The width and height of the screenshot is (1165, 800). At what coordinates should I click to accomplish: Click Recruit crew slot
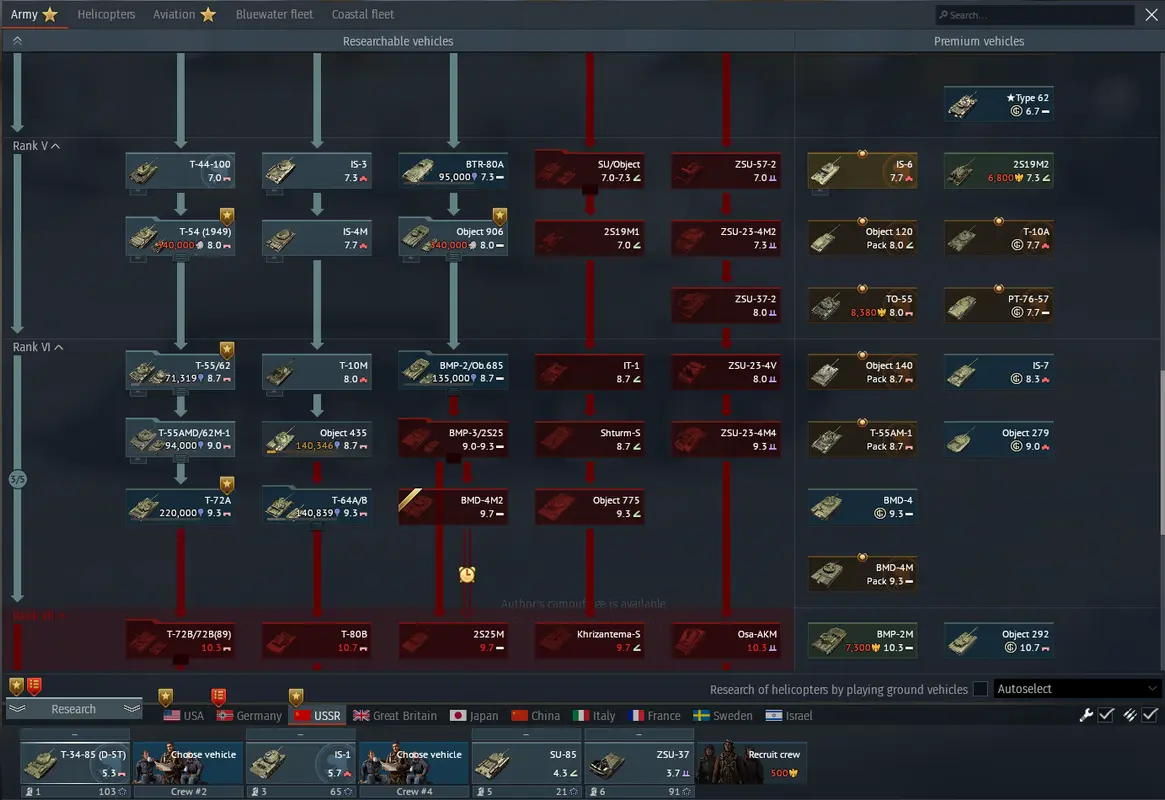[x=752, y=763]
